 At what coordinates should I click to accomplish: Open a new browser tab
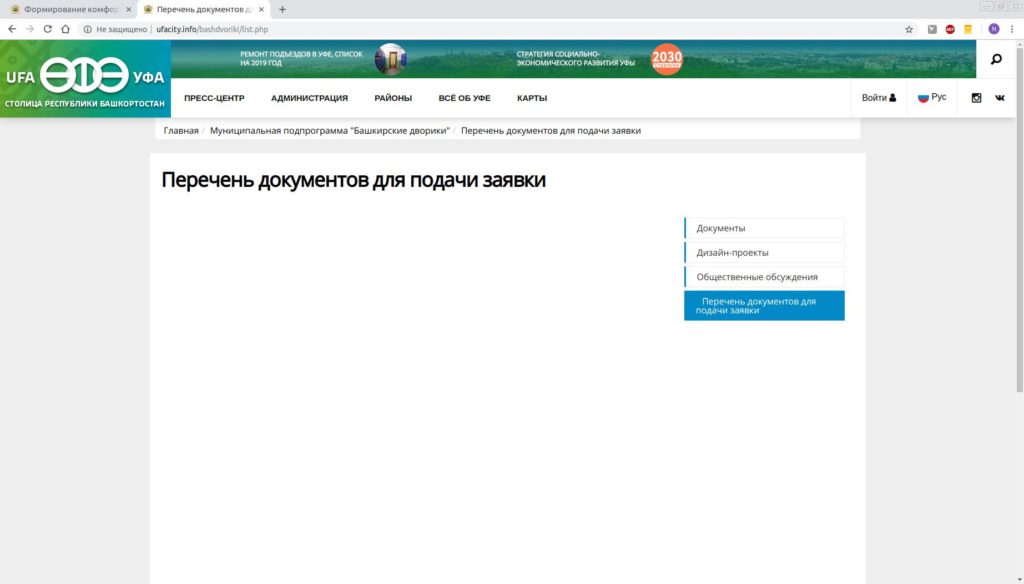point(282,9)
